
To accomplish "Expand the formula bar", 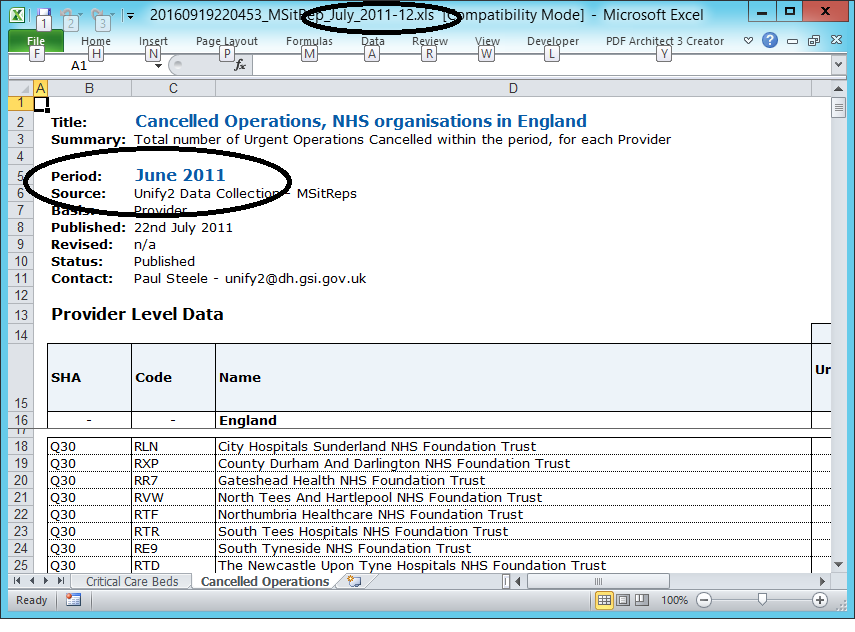I will pos(838,65).
